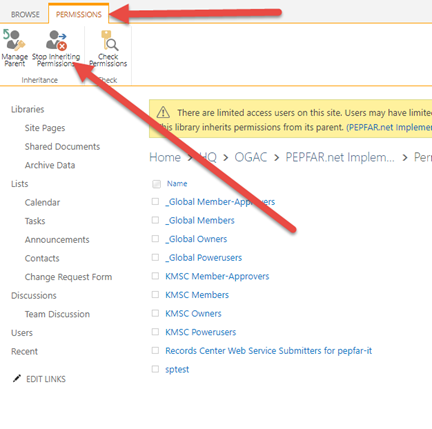Open Shared Documents in the left navigation
The image size is (432, 429).
click(62, 147)
